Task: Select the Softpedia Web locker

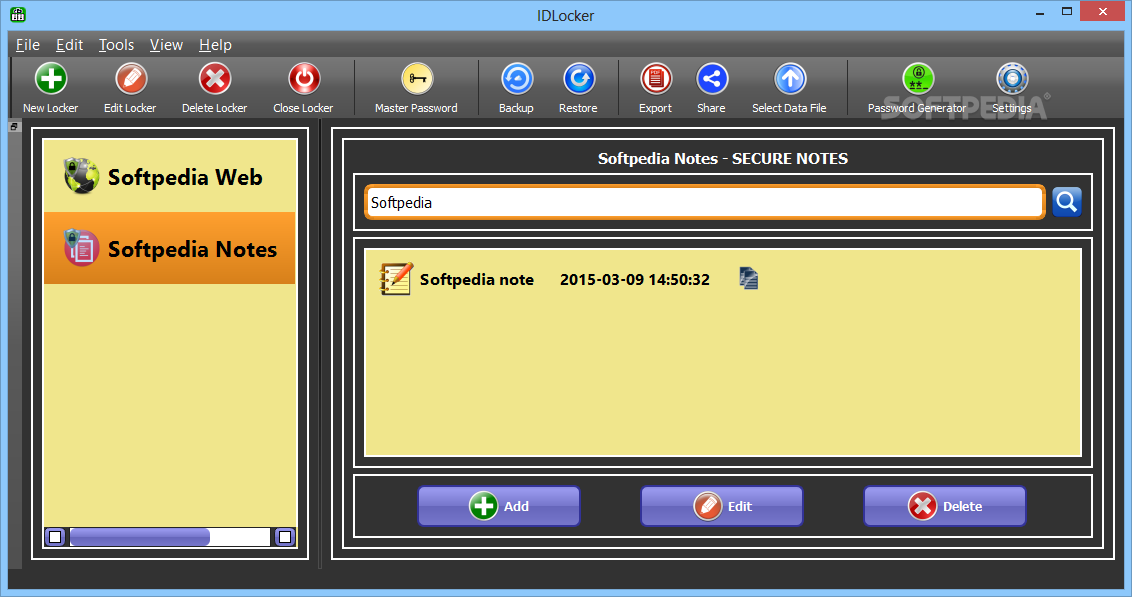Action: [x=170, y=177]
